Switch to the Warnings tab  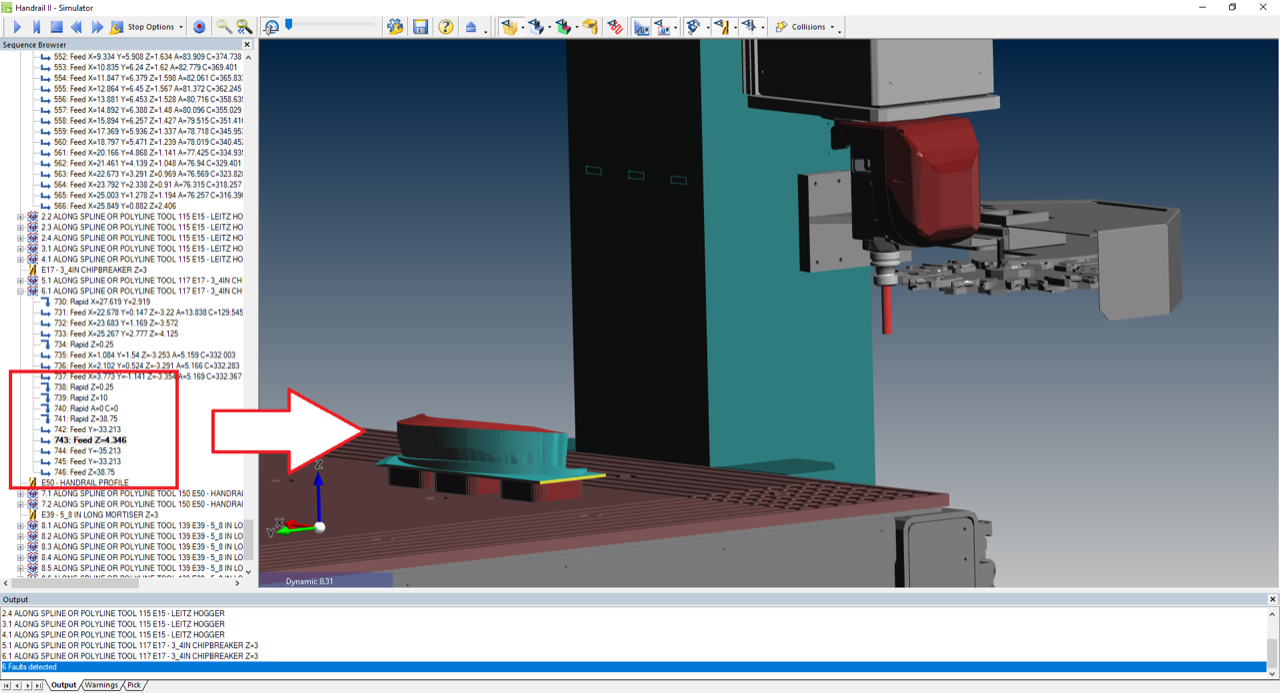pos(101,685)
